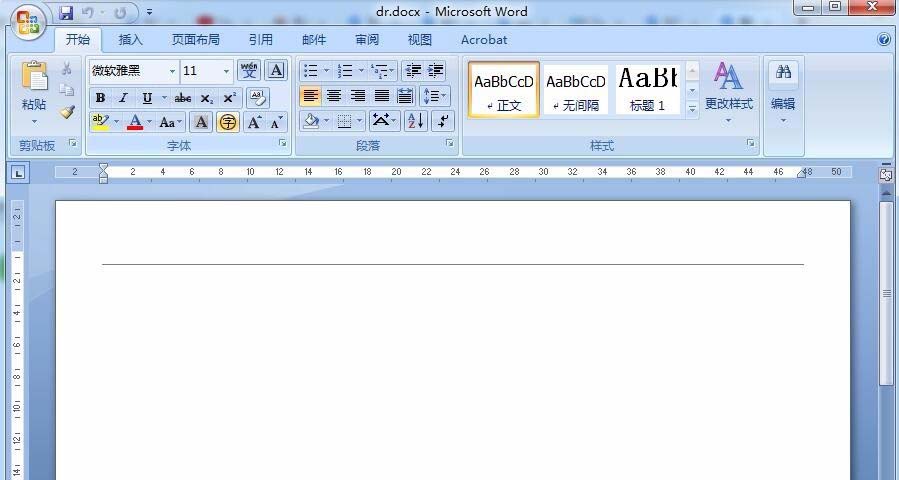Image resolution: width=899 pixels, height=480 pixels.
Task: Show or hide paragraph marks
Action: point(443,121)
